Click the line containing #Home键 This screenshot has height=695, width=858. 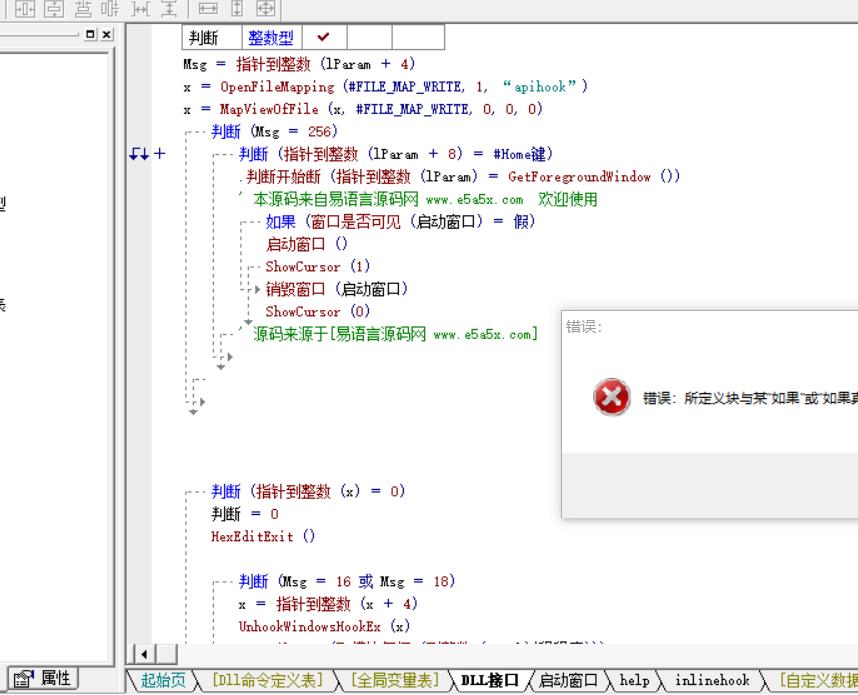[396, 154]
